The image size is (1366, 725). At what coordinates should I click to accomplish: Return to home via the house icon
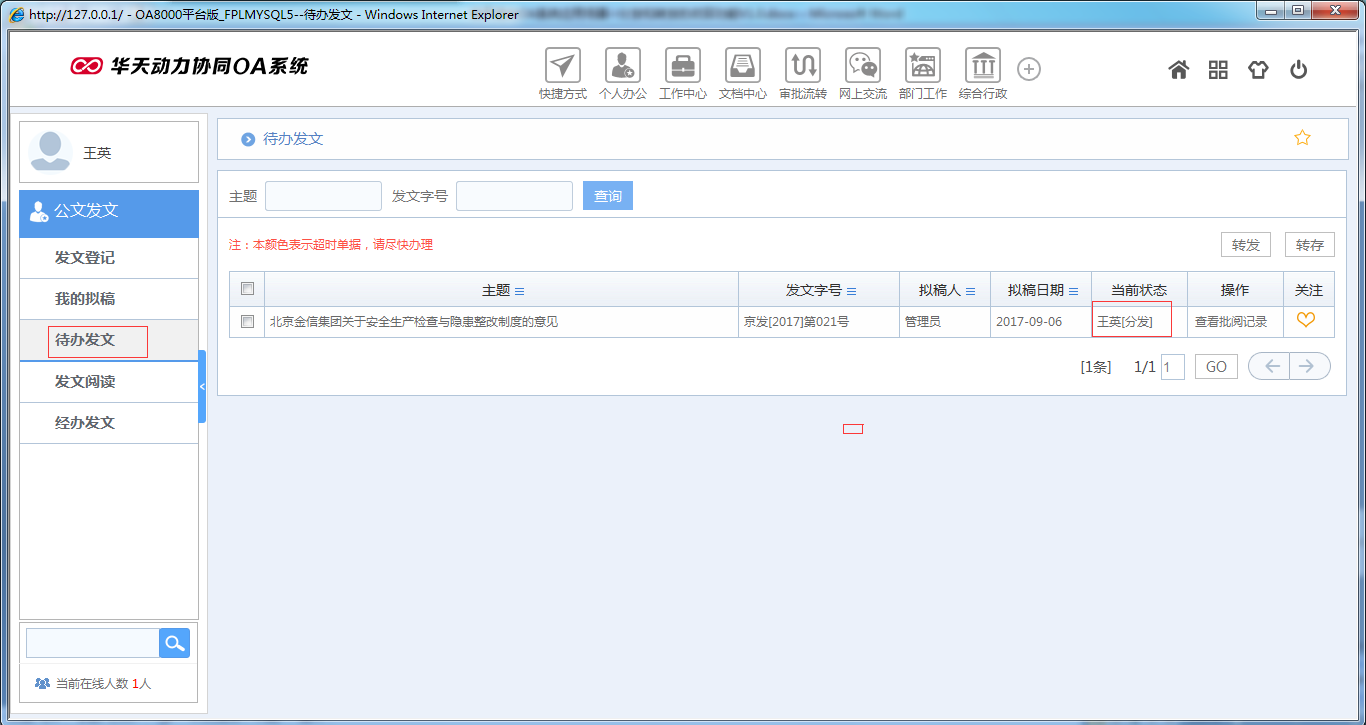point(1178,69)
